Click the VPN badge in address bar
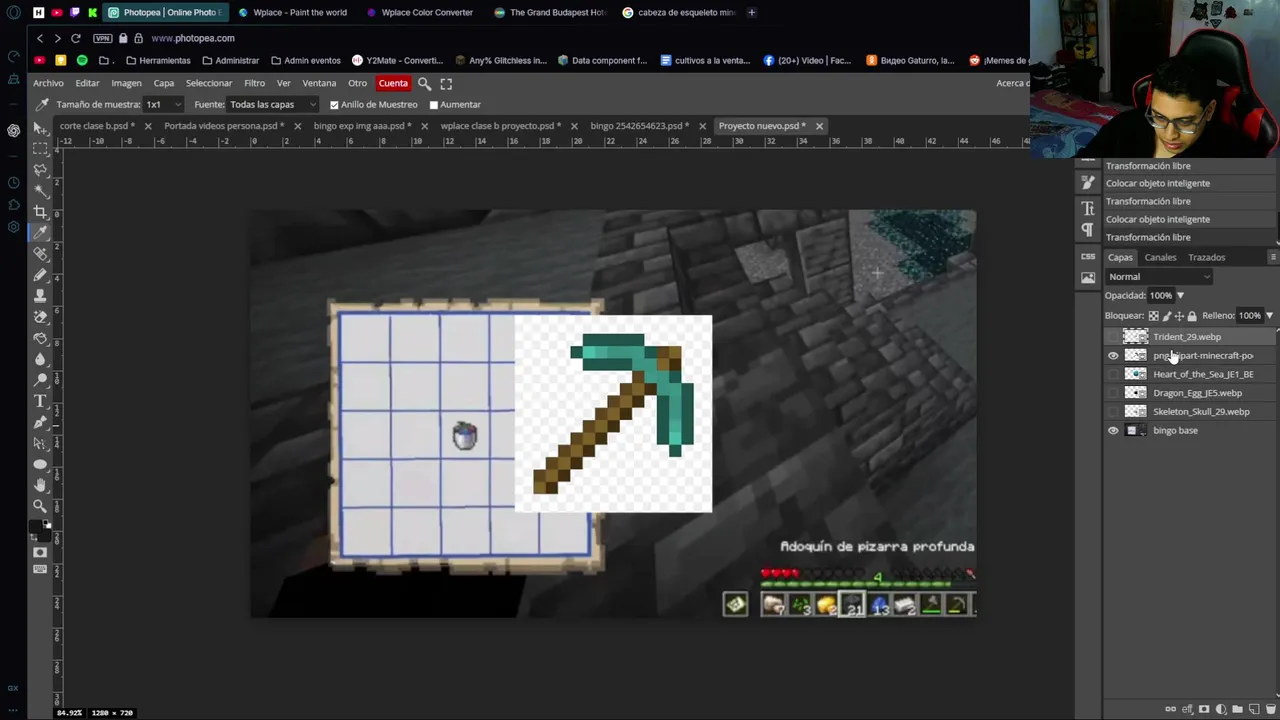This screenshot has height=720, width=1280. (103, 38)
